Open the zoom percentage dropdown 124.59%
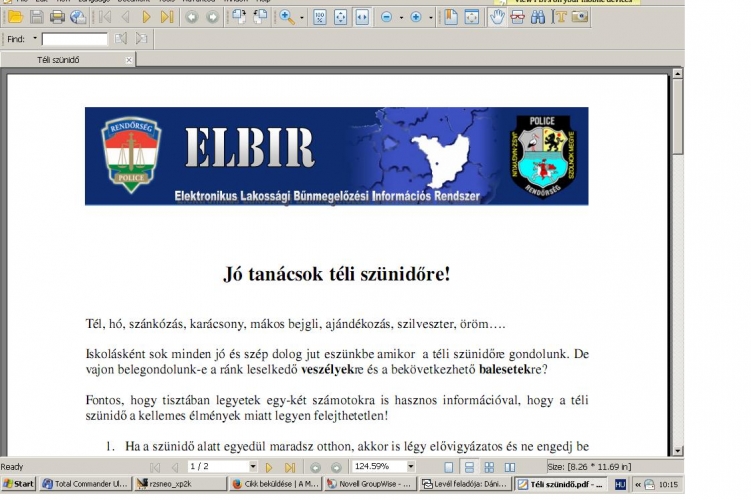The width and height of the screenshot is (751, 500). [410, 467]
